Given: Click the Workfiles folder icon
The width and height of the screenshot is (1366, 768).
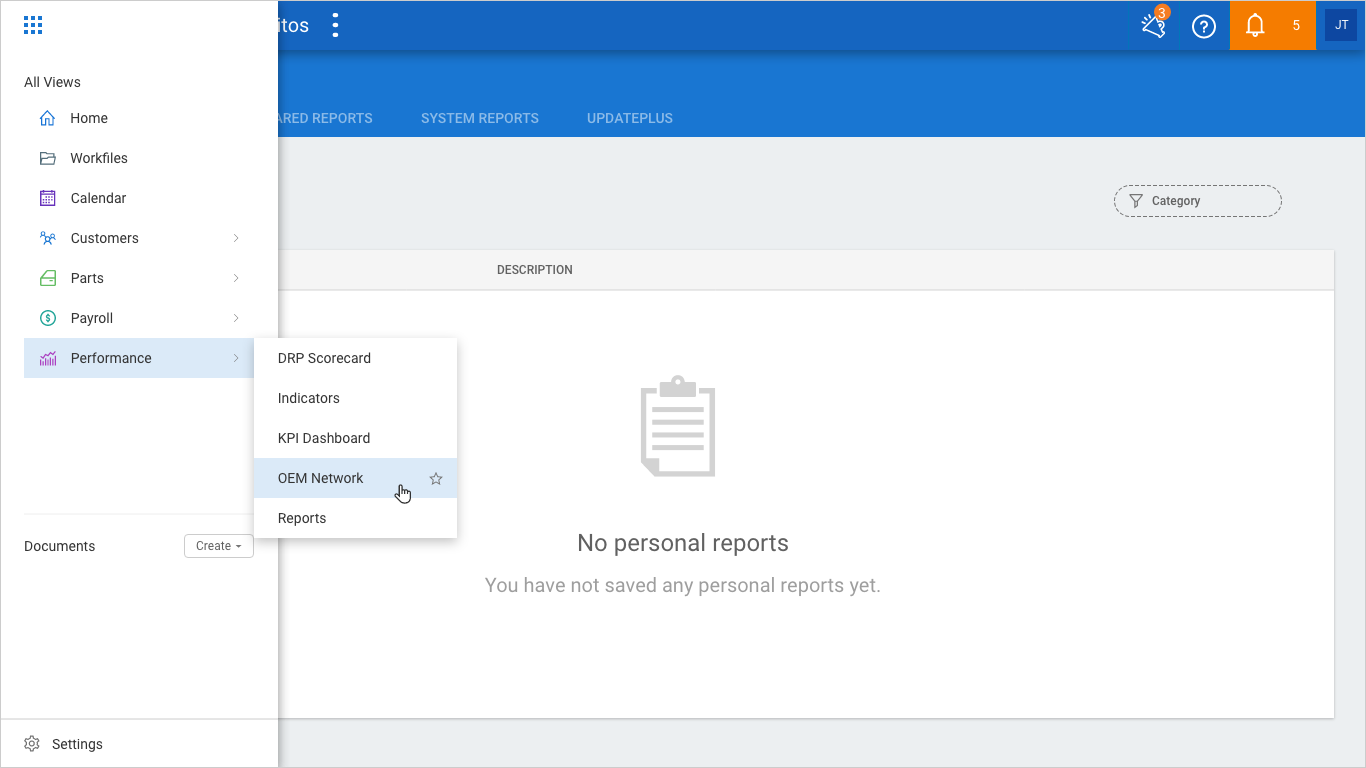Looking at the screenshot, I should [47, 158].
